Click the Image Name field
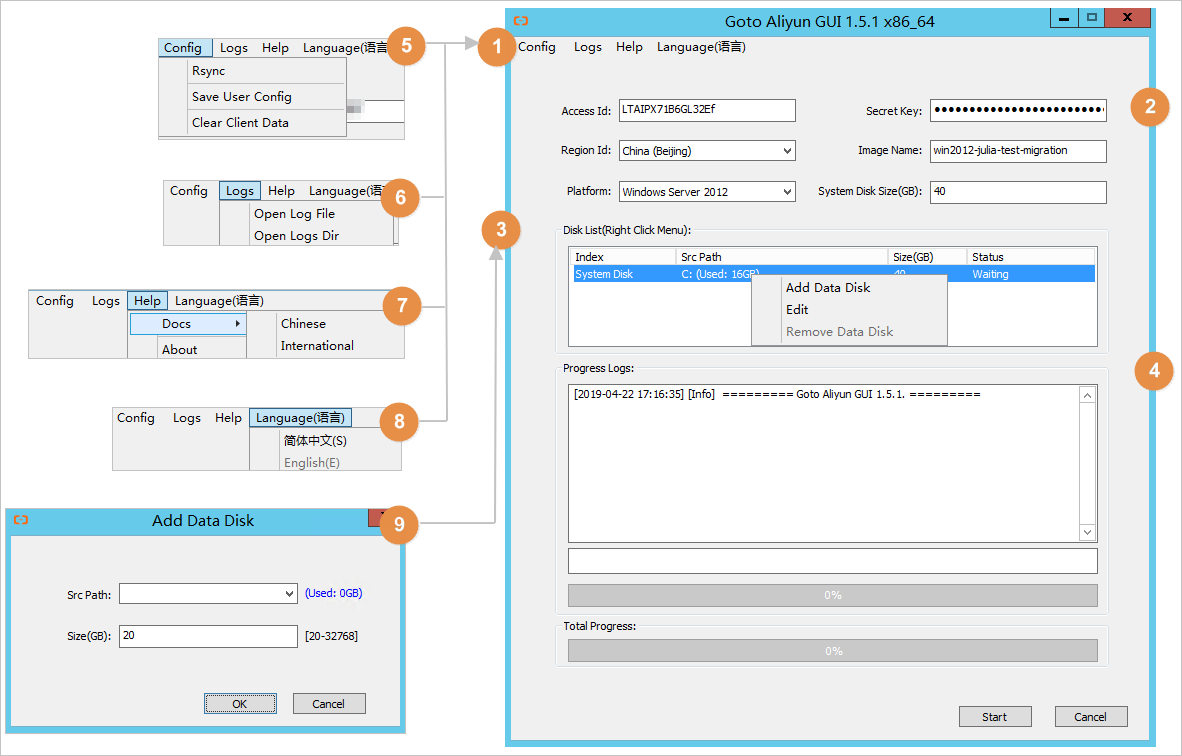The height and width of the screenshot is (756, 1182). (x=1018, y=151)
